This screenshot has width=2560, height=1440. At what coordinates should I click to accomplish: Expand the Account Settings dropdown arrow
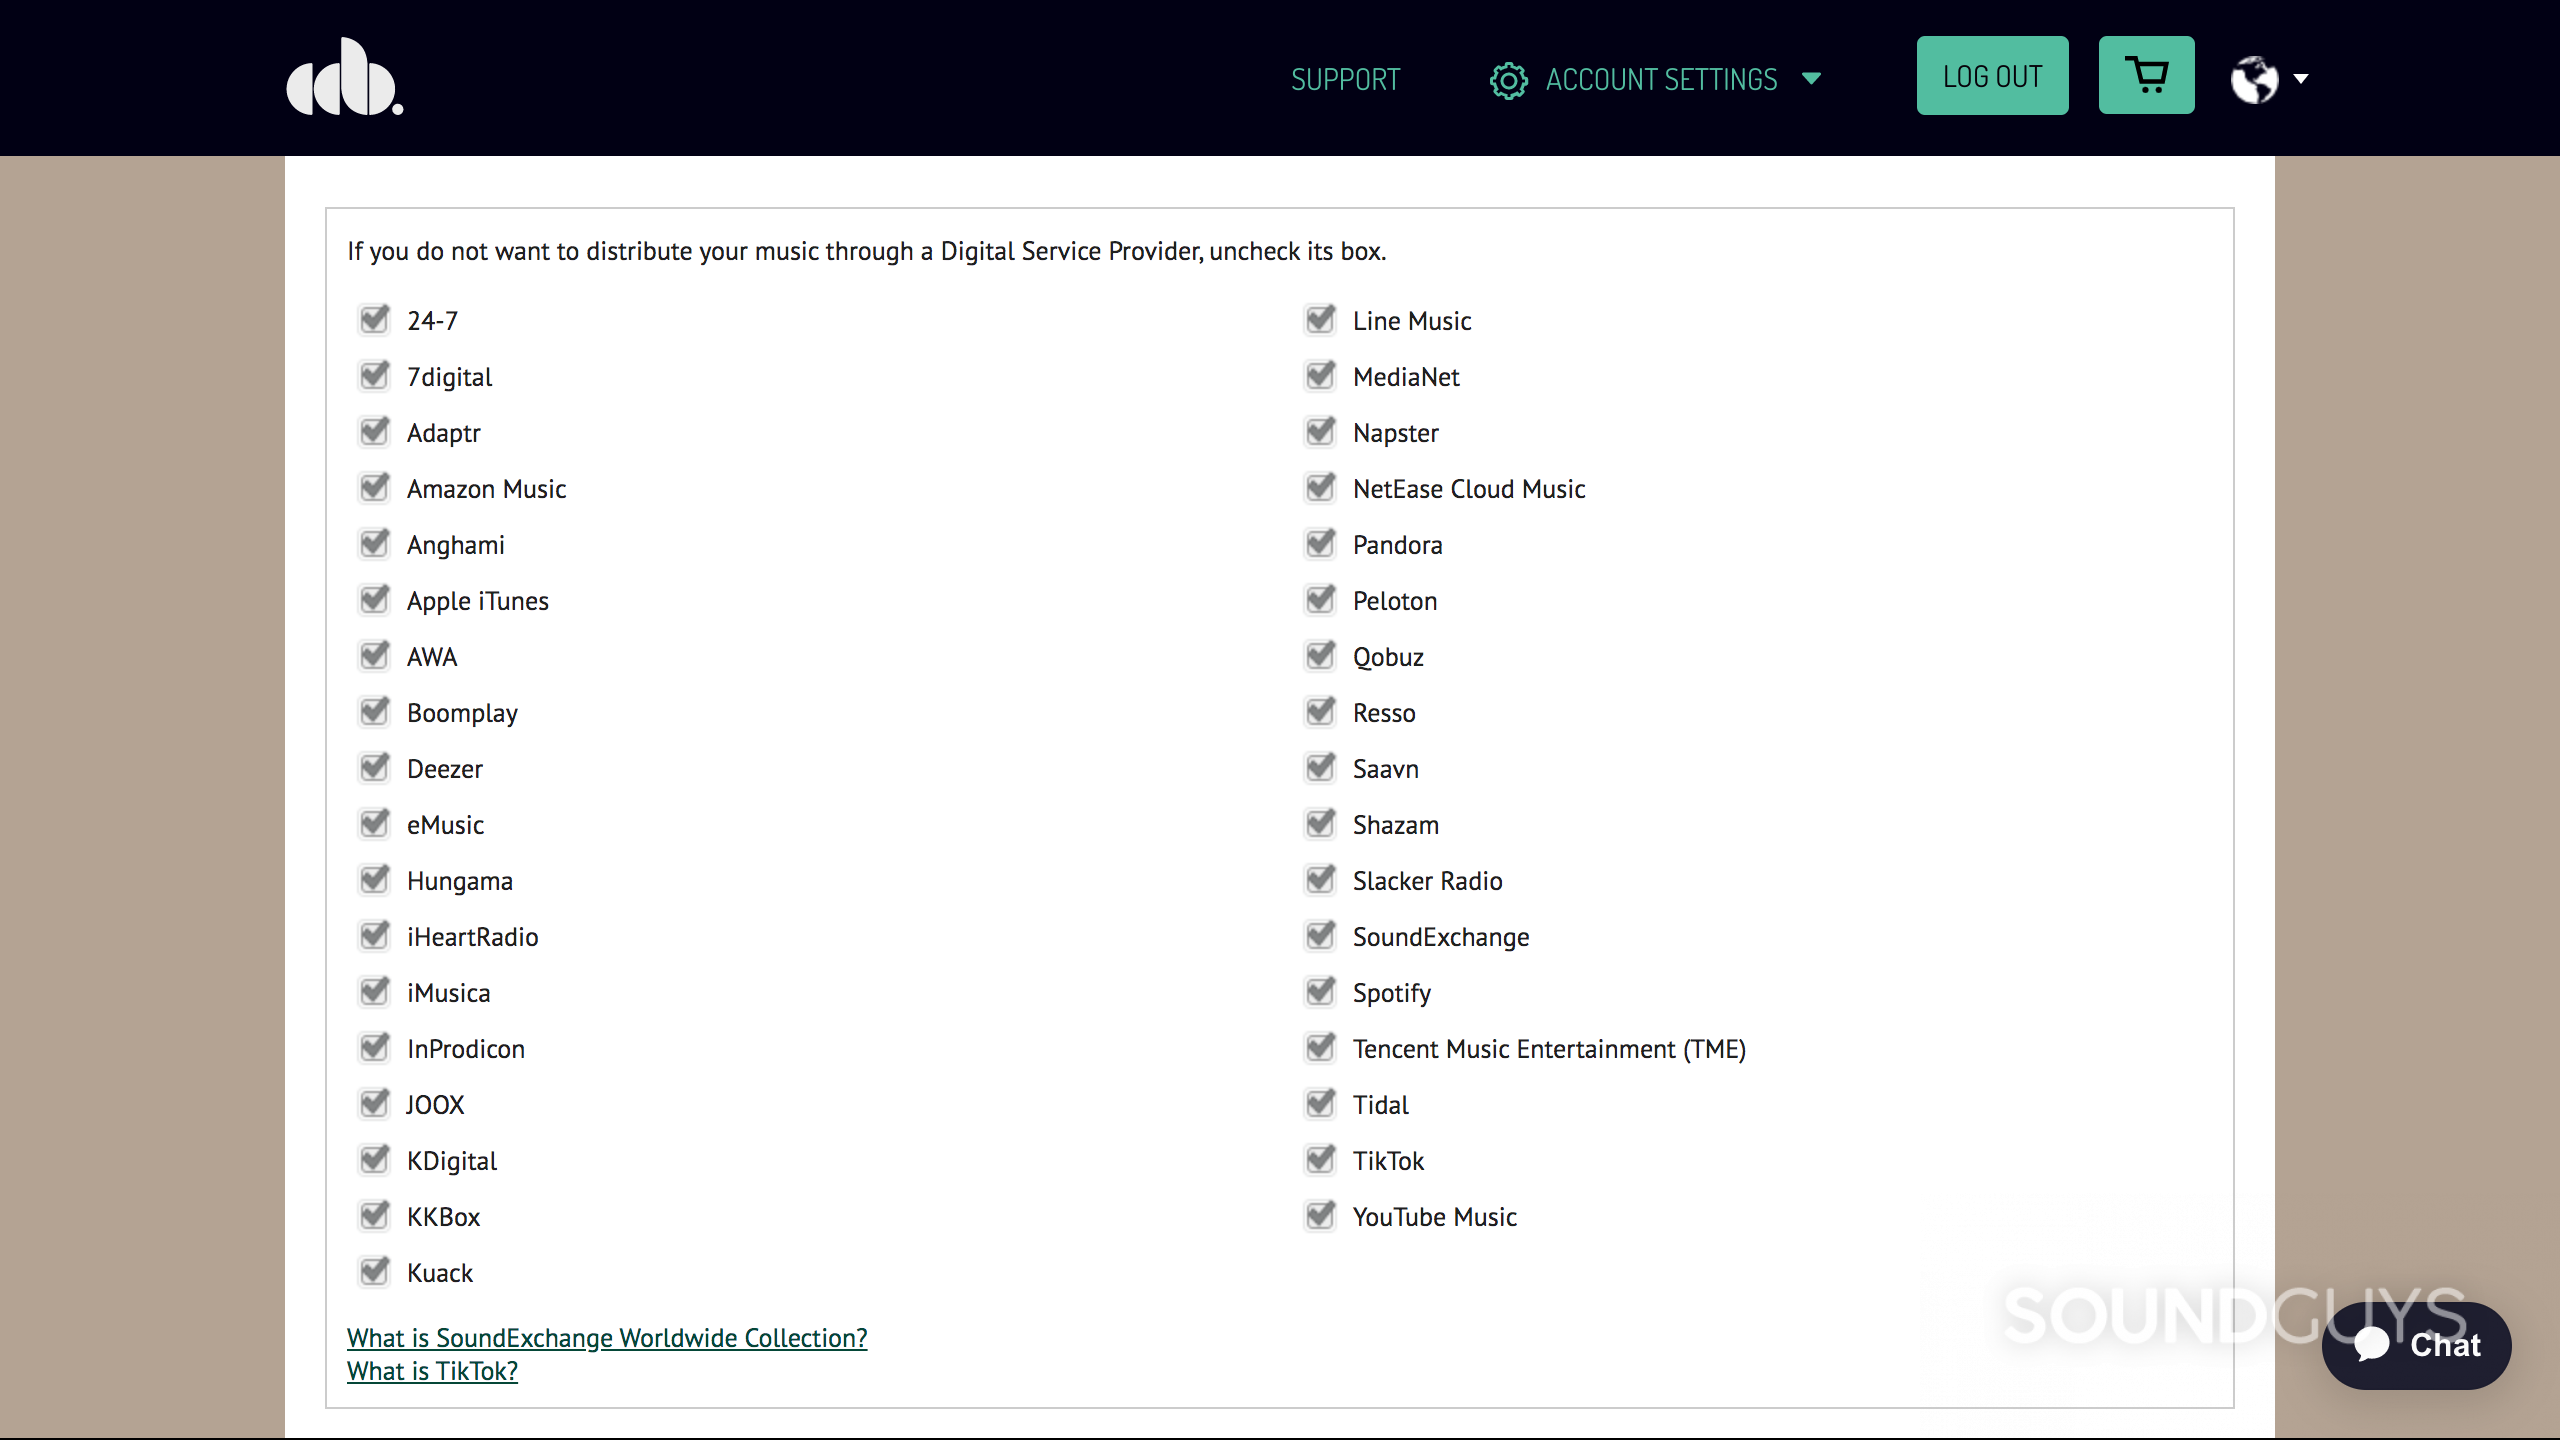point(1811,78)
